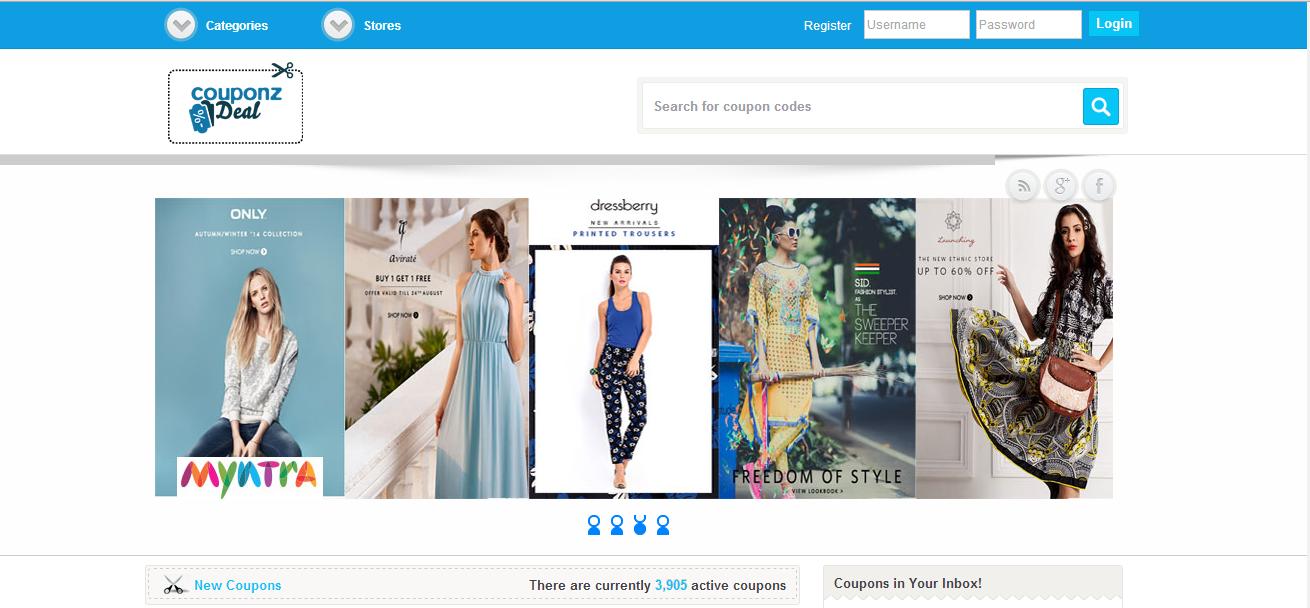1310x608 pixels.
Task: Open the Categories menu label
Action: tap(237, 26)
